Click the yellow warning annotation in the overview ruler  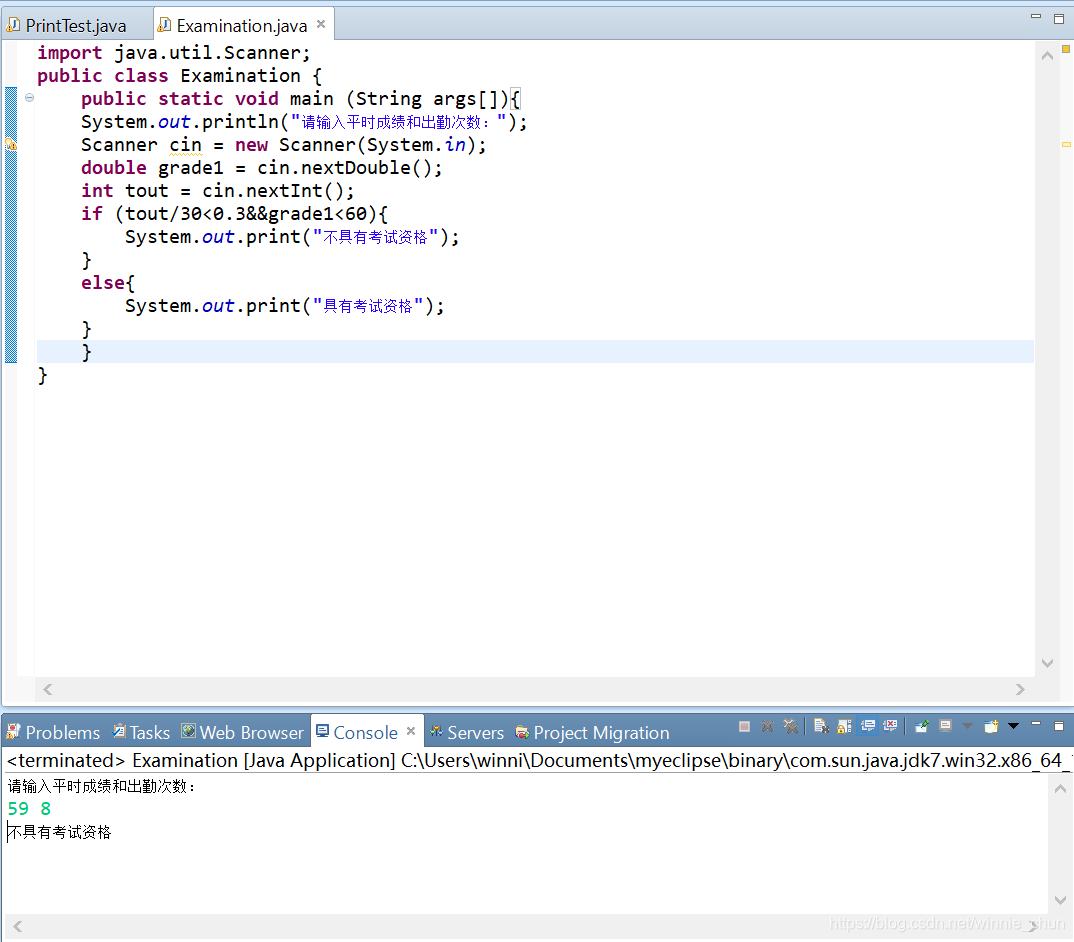tap(1066, 145)
